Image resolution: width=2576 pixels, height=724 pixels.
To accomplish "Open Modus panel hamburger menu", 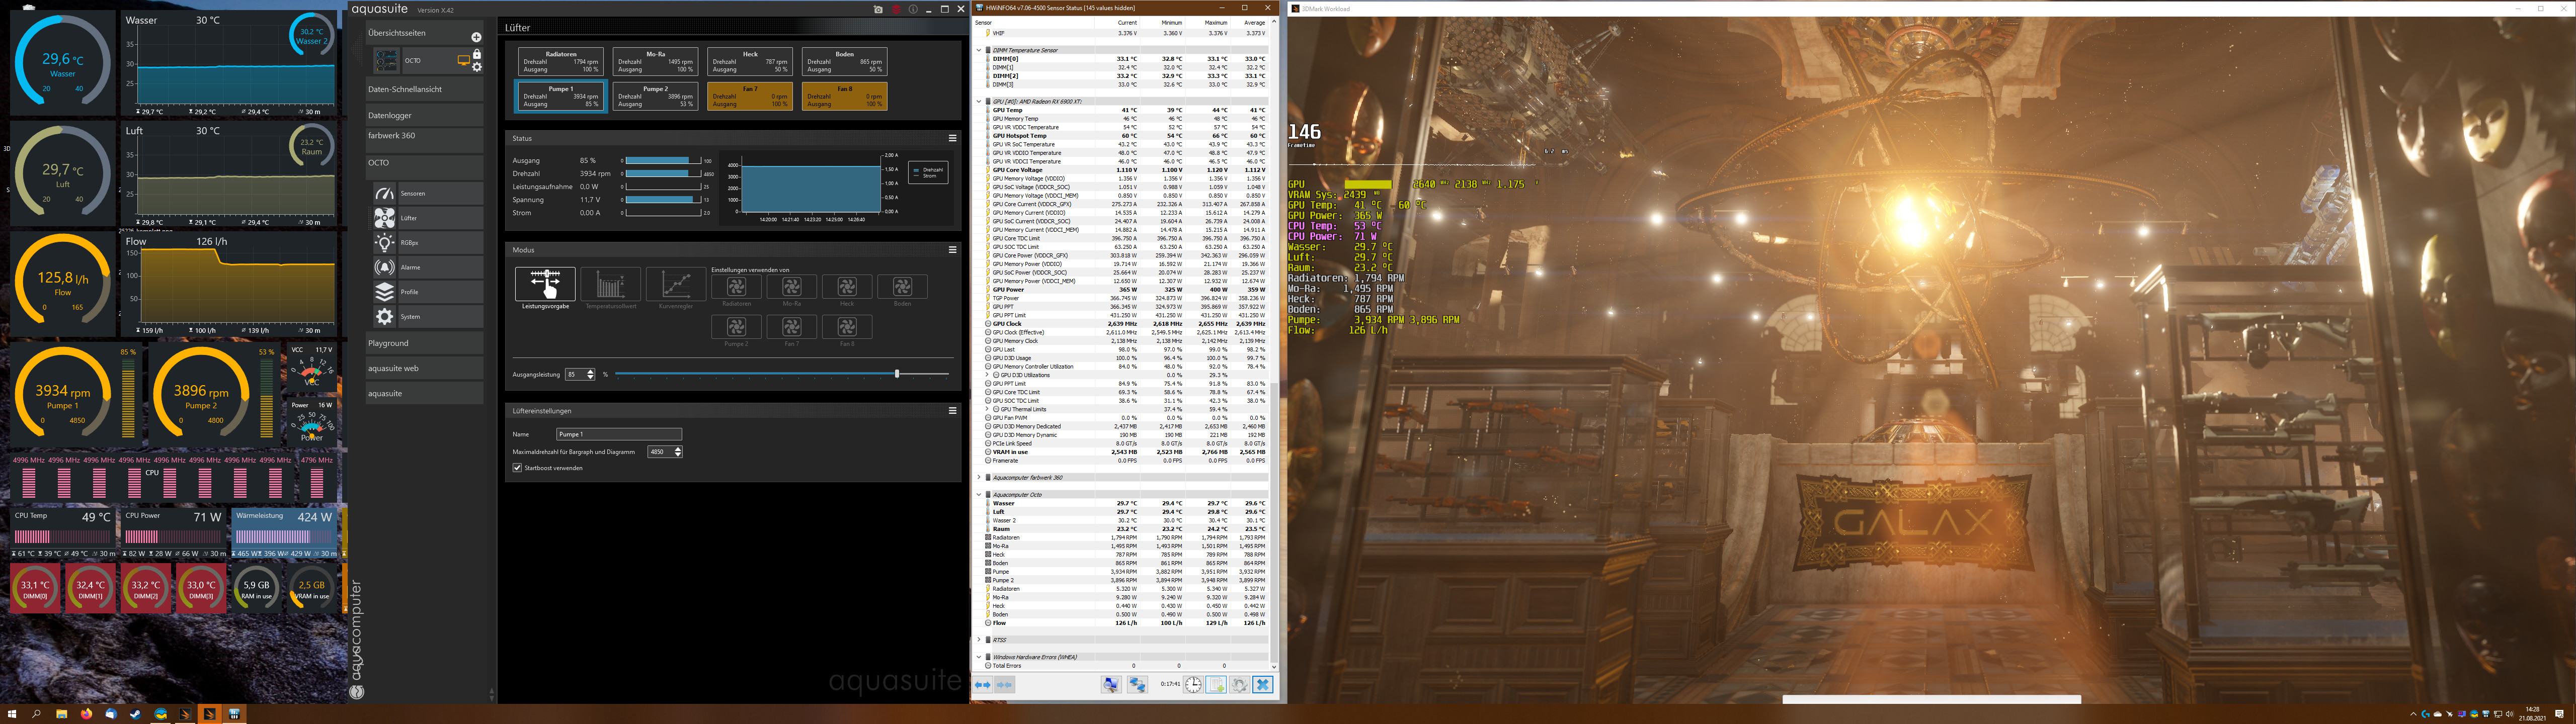I will (x=952, y=250).
